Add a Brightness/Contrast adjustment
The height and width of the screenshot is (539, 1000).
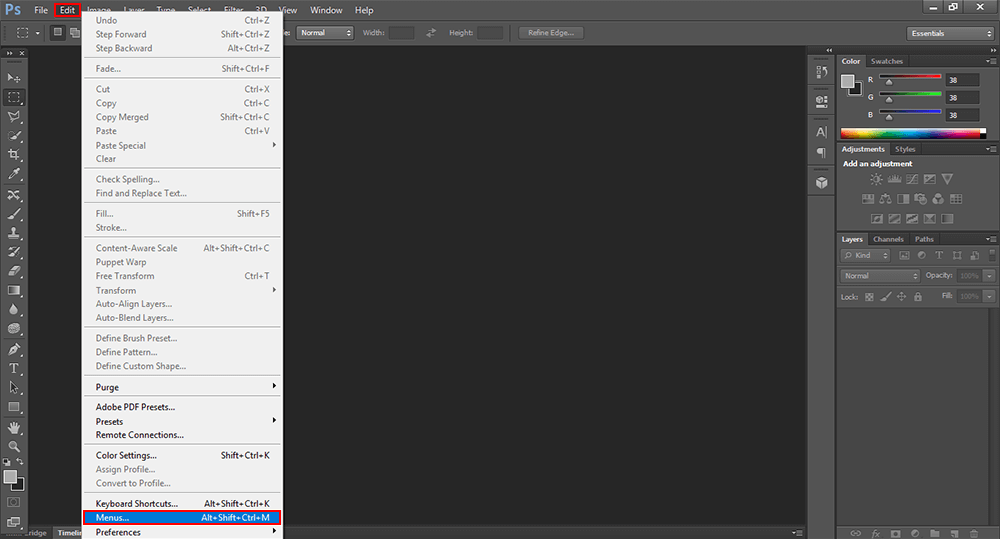click(x=876, y=179)
